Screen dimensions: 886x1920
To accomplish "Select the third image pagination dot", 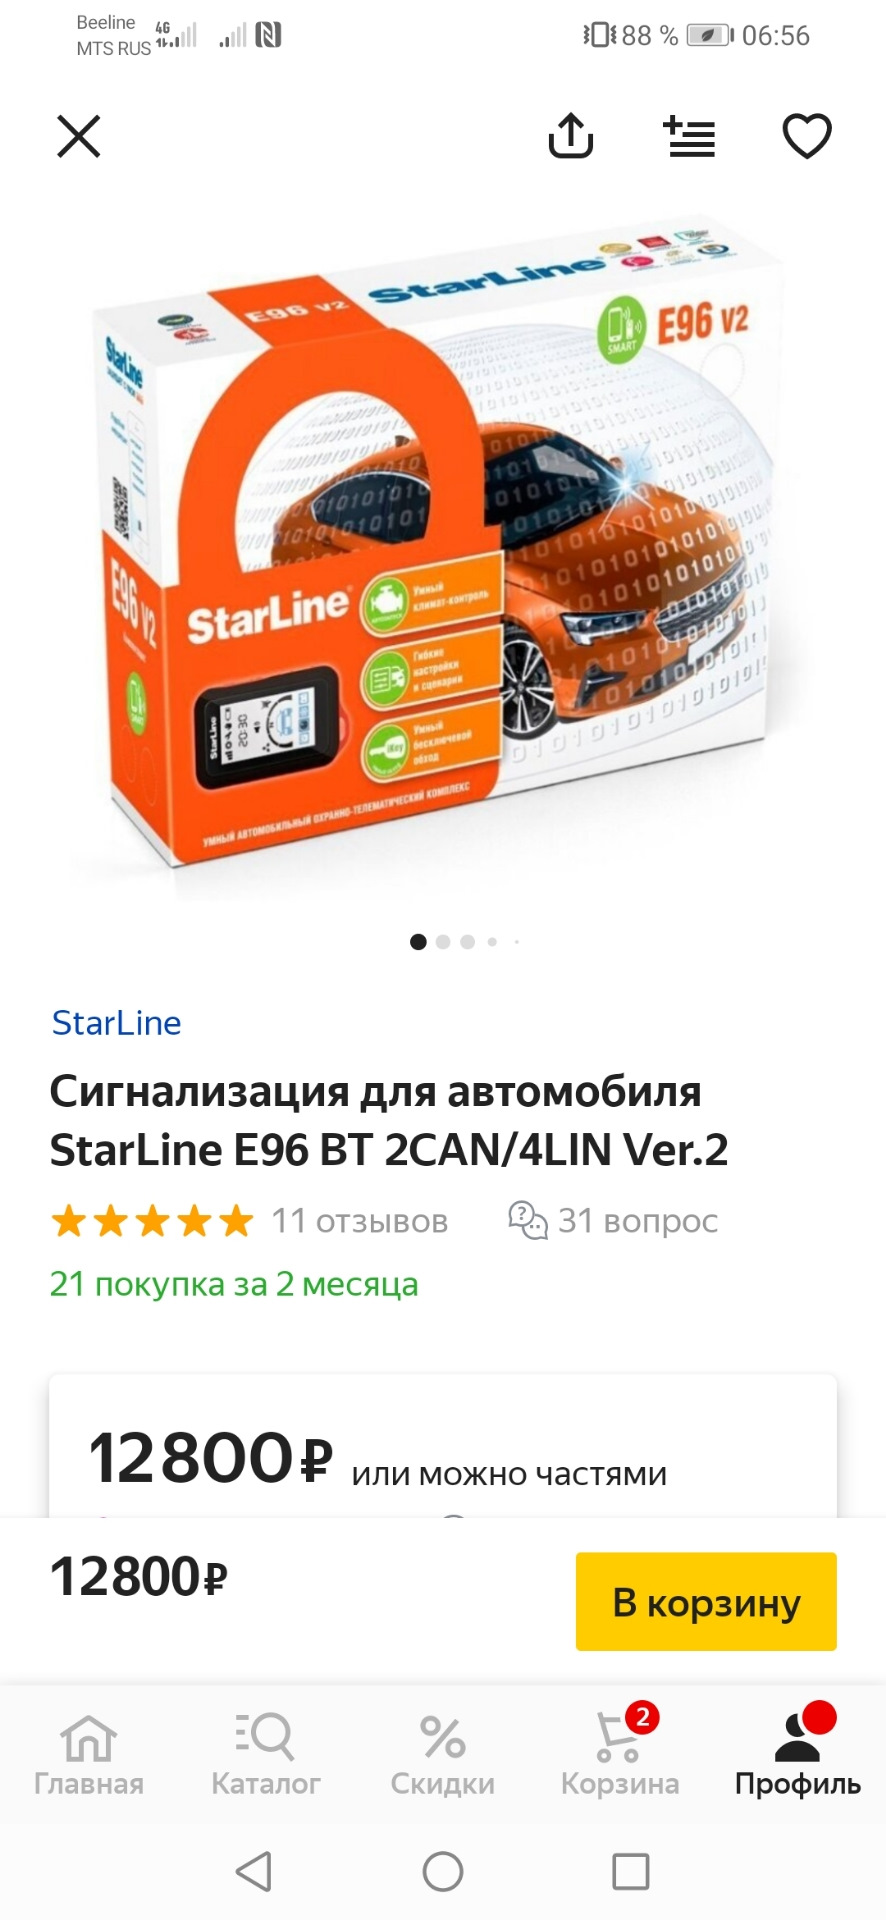I will coord(467,942).
